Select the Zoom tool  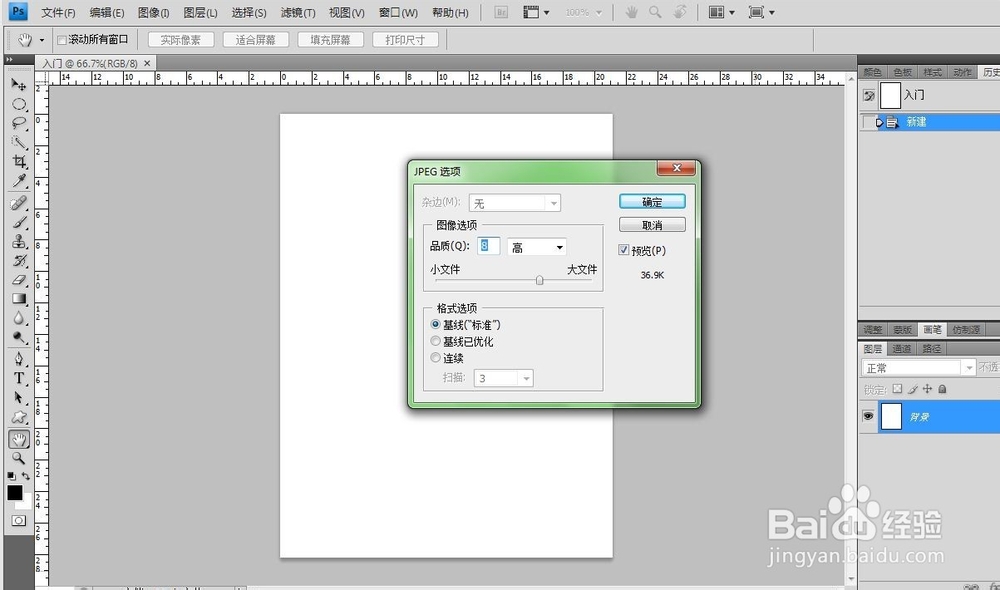click(20, 457)
